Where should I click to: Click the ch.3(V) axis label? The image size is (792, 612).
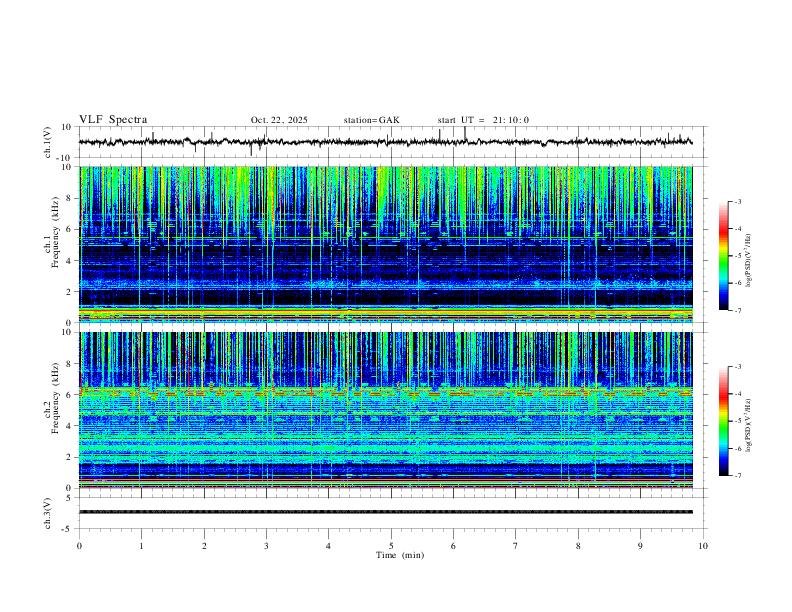tap(48, 514)
